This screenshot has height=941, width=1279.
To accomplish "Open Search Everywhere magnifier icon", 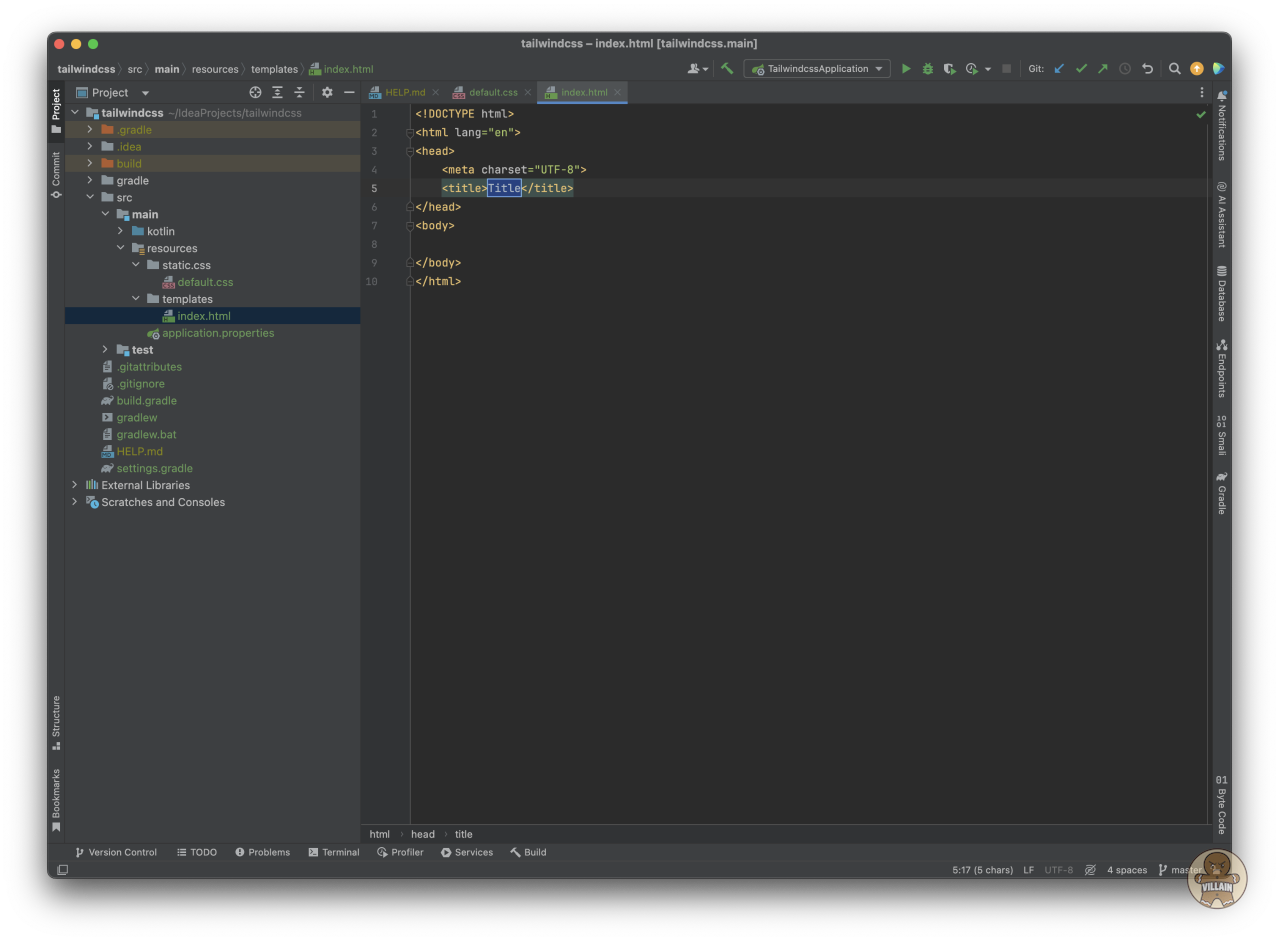I will pyautogui.click(x=1175, y=69).
